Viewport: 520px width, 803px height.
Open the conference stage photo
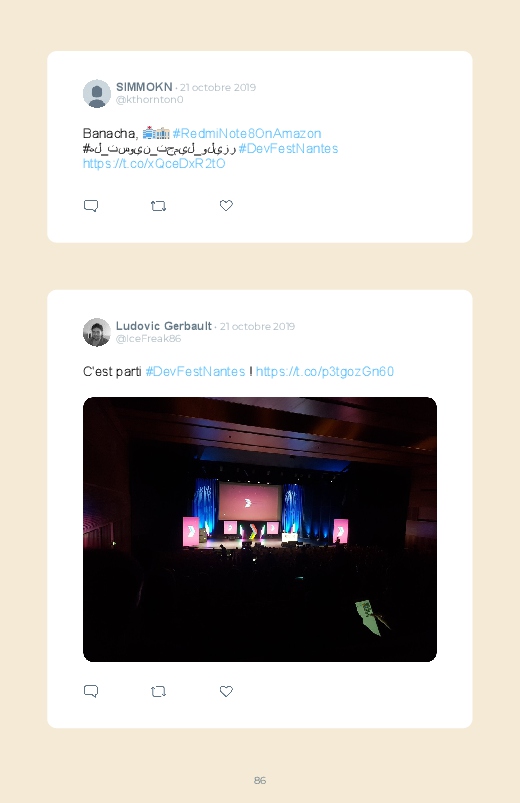click(260, 529)
